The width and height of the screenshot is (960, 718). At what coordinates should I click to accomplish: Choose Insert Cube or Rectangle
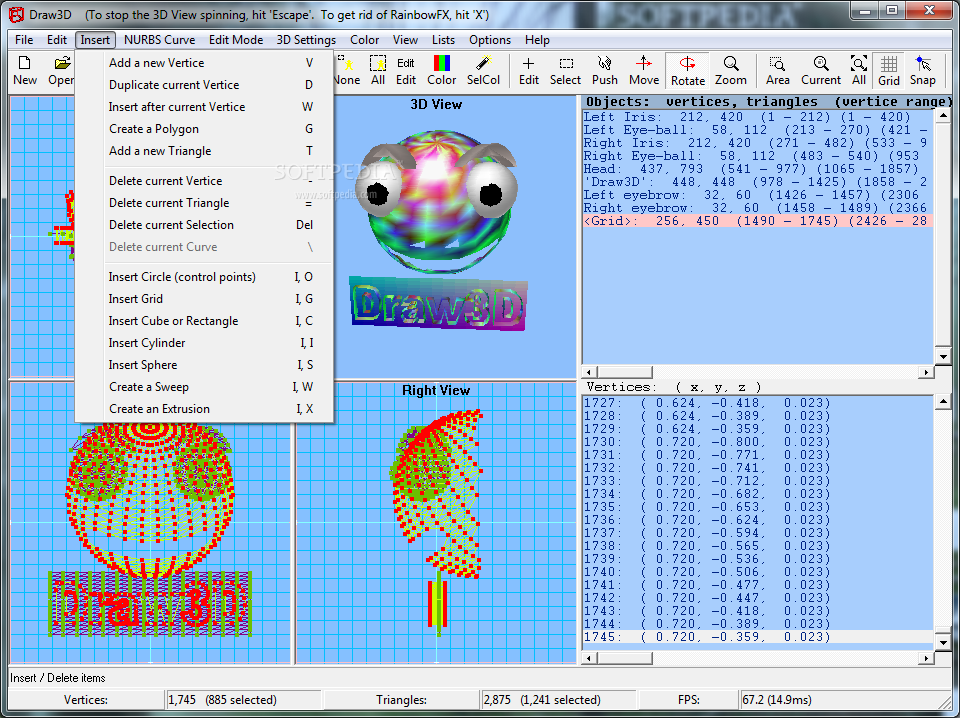click(x=204, y=321)
